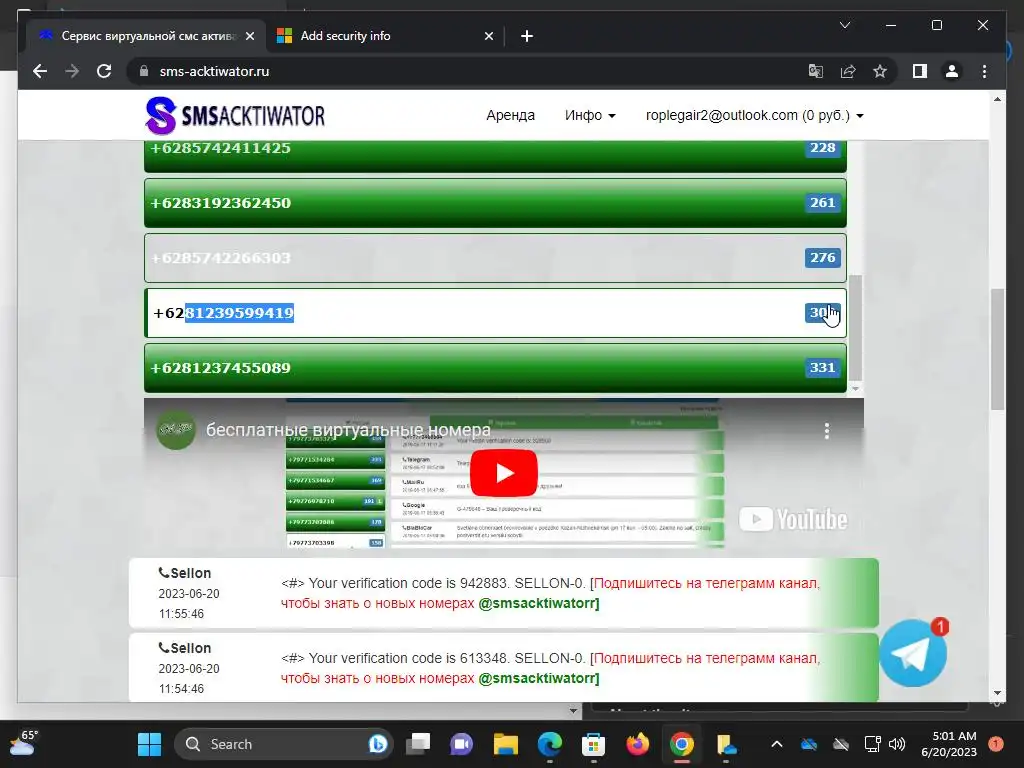Click the YouTube channel avatar
Image resolution: width=1024 pixels, height=768 pixels.
coord(176,430)
